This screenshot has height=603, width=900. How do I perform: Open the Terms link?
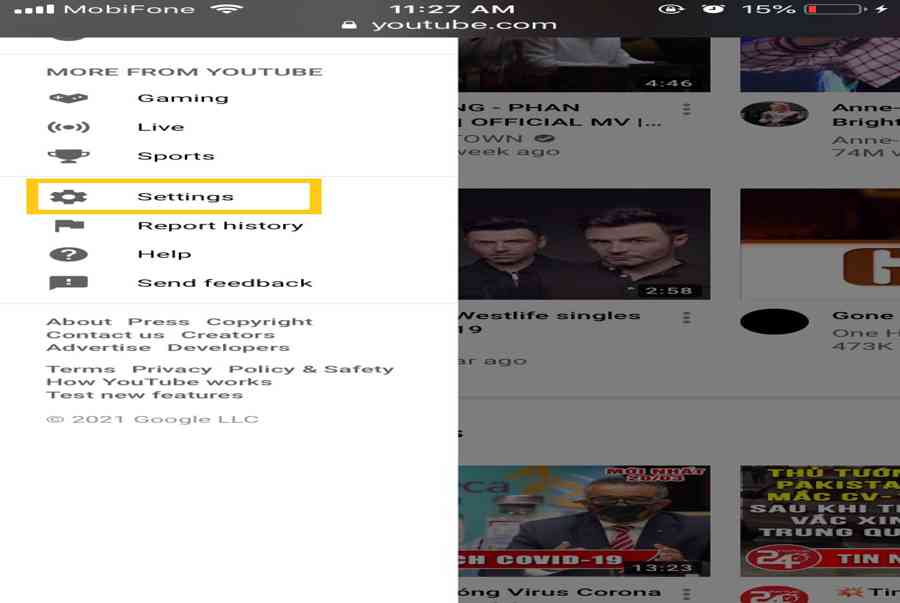tap(81, 369)
